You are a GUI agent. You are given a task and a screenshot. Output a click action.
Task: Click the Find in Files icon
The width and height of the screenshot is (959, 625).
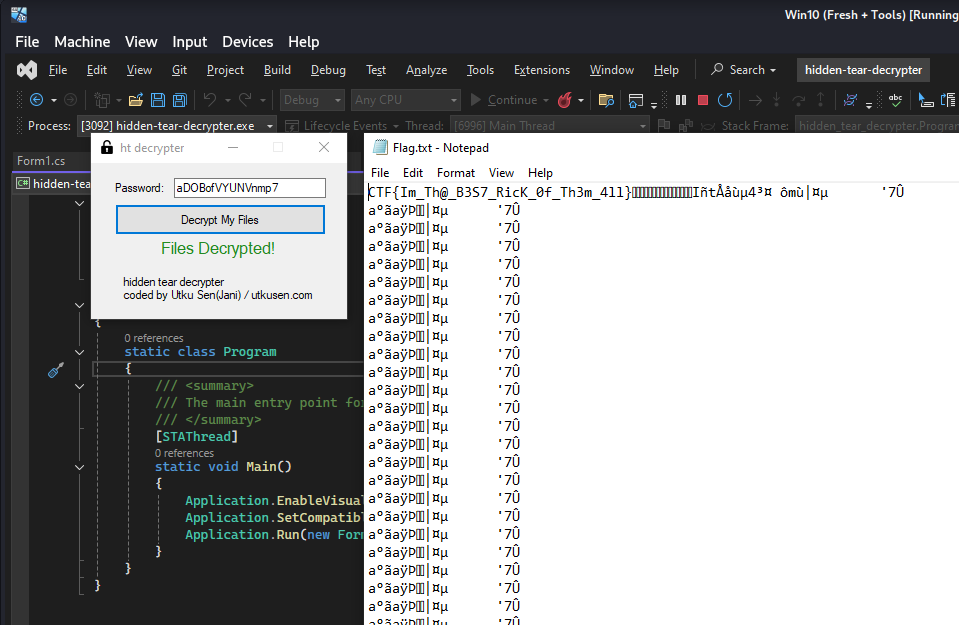[605, 100]
